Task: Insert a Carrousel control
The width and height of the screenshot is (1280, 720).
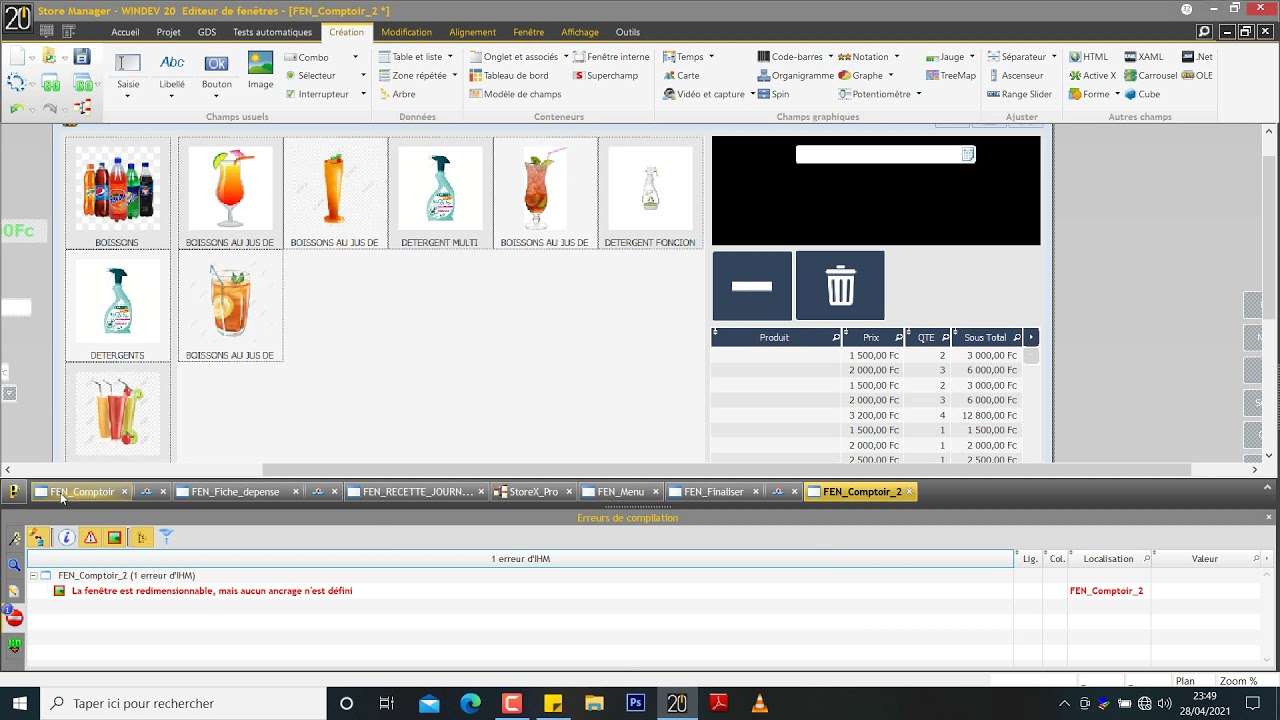Action: 1150,75
